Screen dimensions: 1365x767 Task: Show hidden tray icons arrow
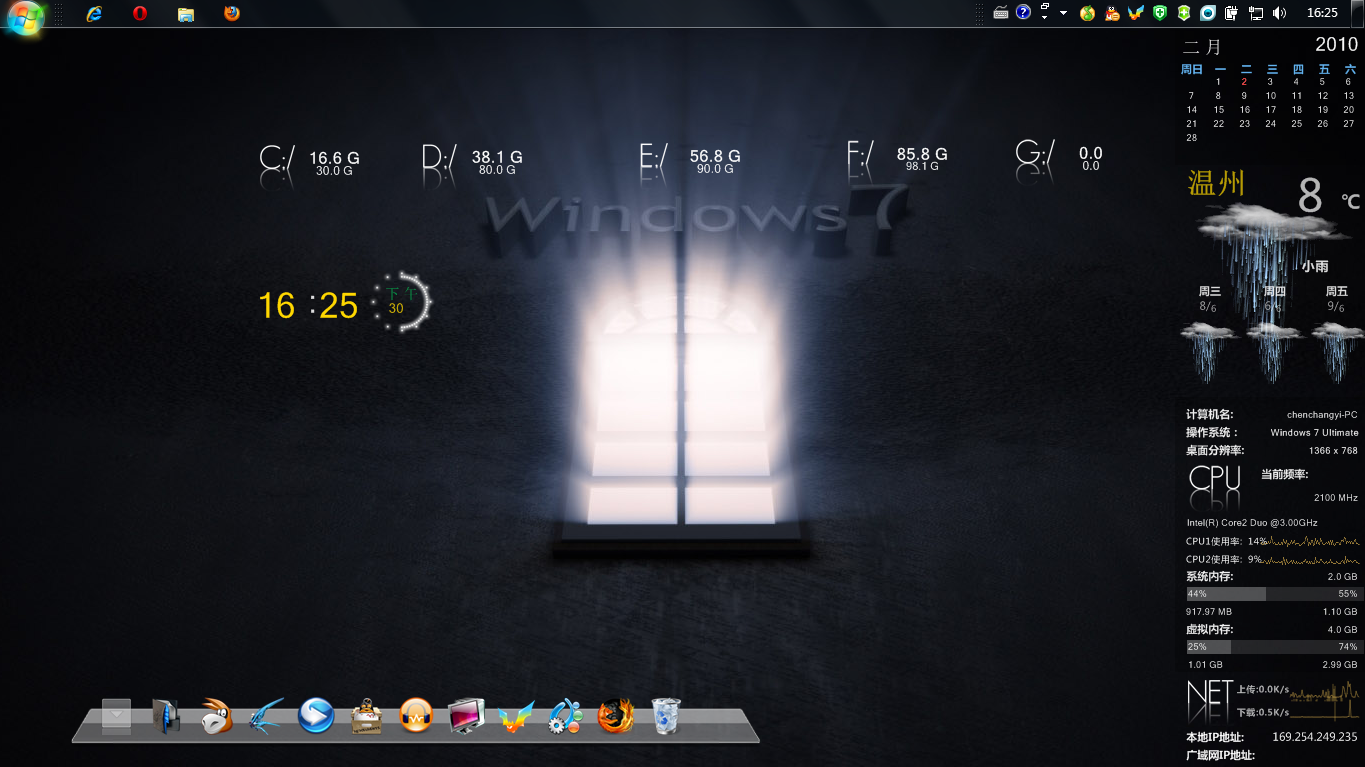click(1063, 13)
